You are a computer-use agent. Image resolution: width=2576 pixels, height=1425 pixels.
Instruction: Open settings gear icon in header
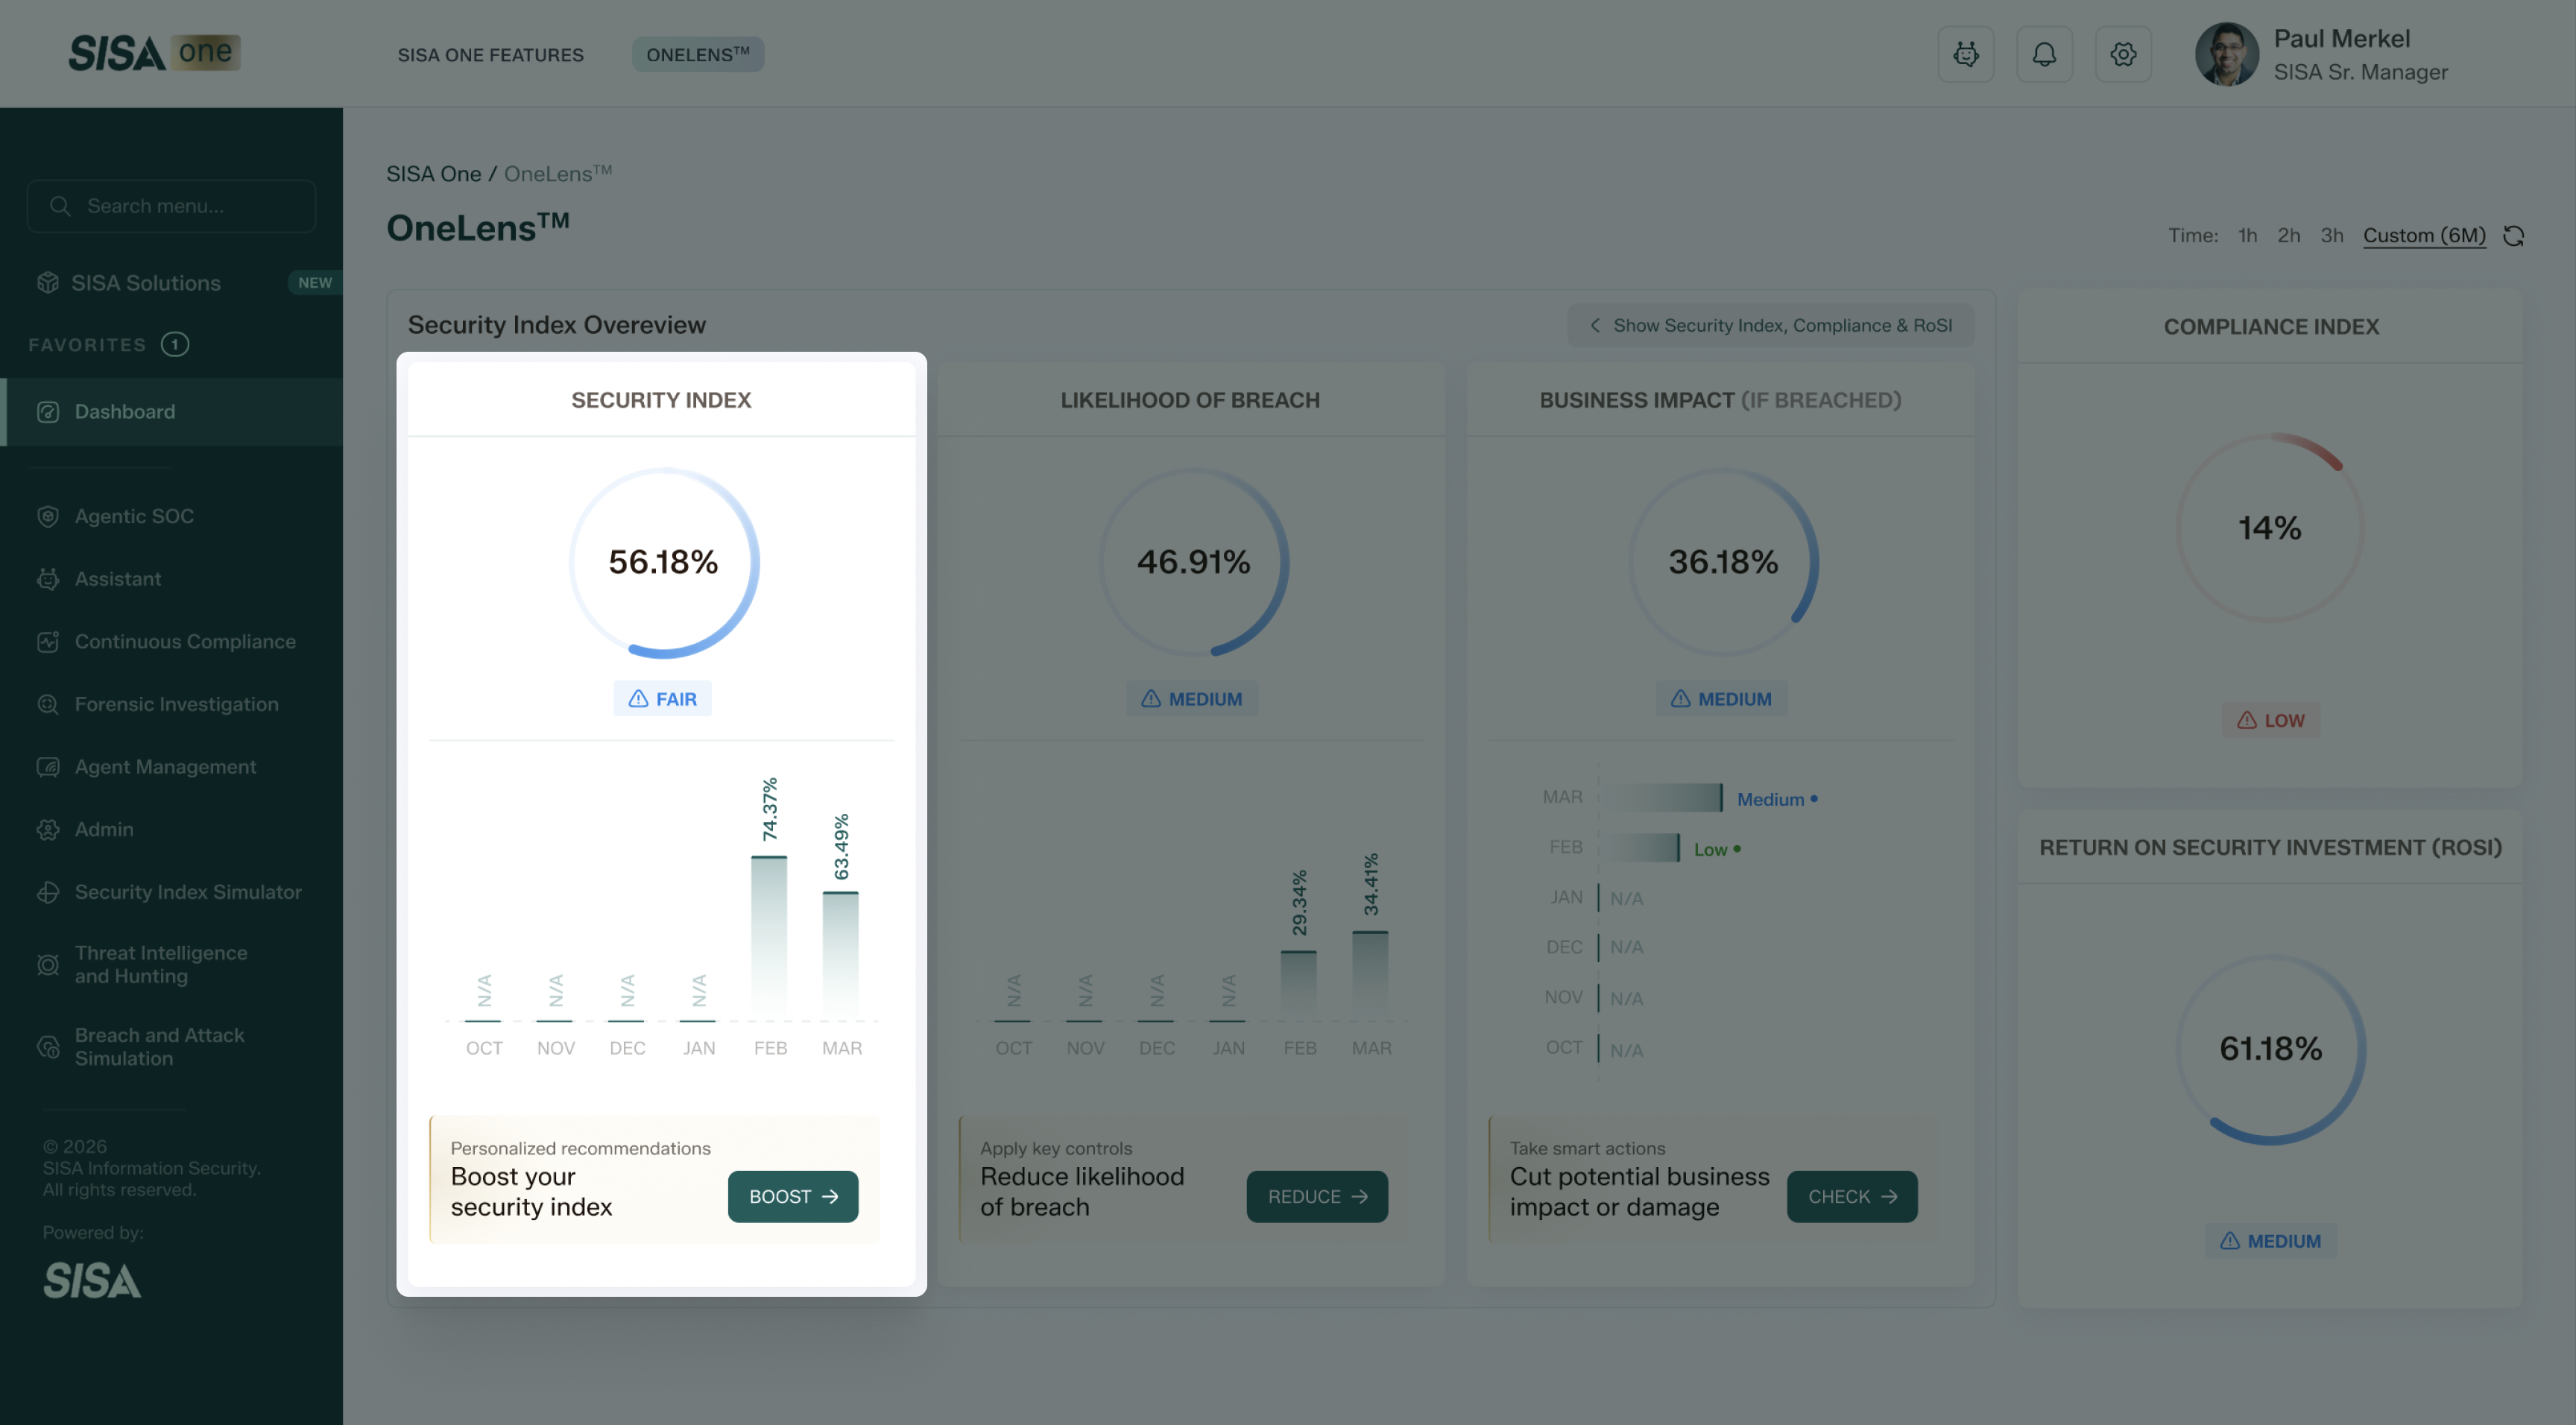click(x=2123, y=54)
